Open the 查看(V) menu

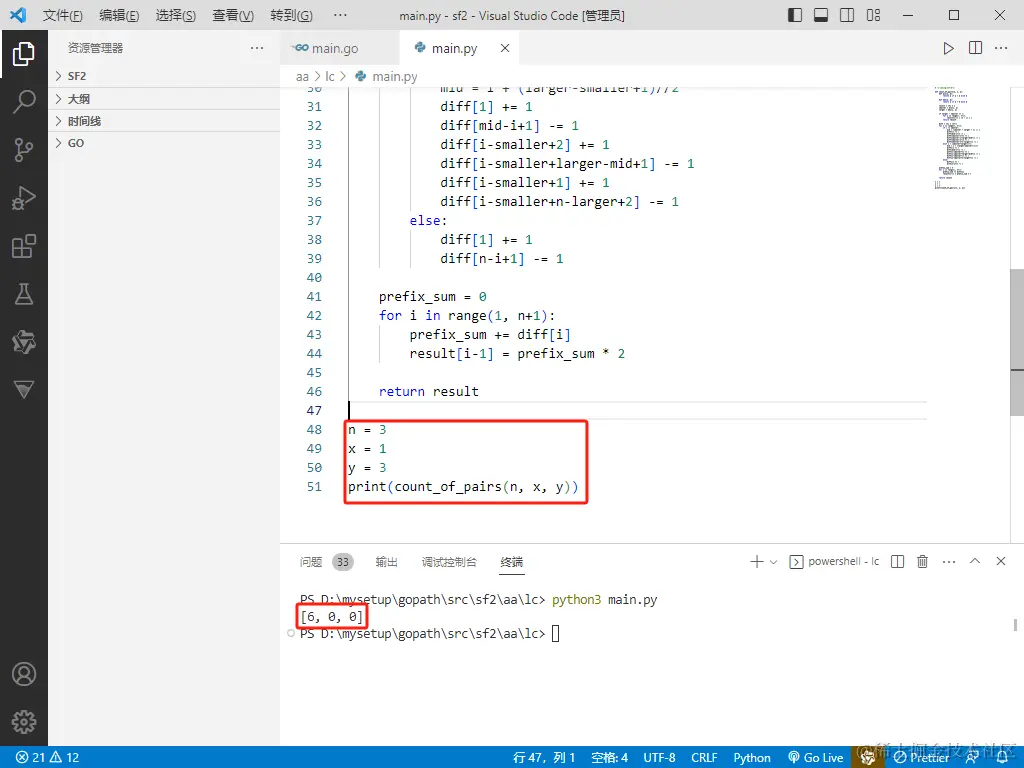coord(233,15)
